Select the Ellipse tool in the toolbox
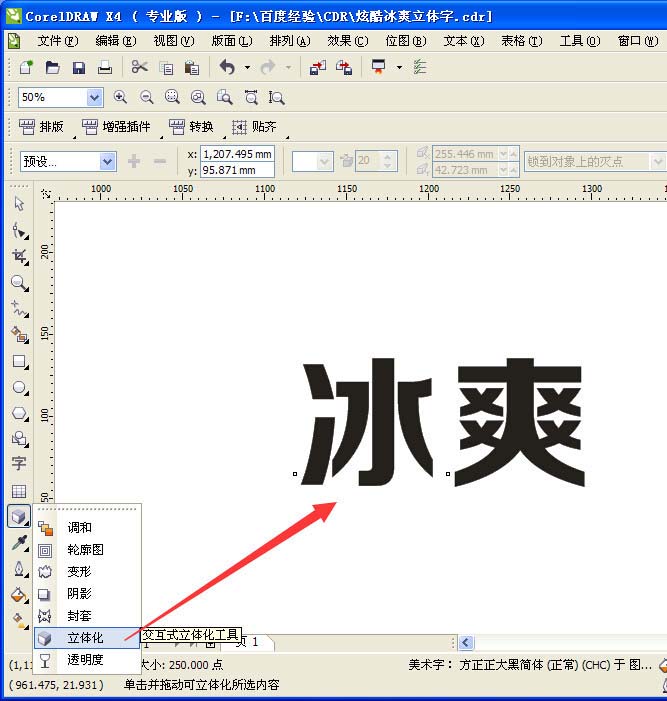Screen dimensions: 667x701 tap(20, 388)
